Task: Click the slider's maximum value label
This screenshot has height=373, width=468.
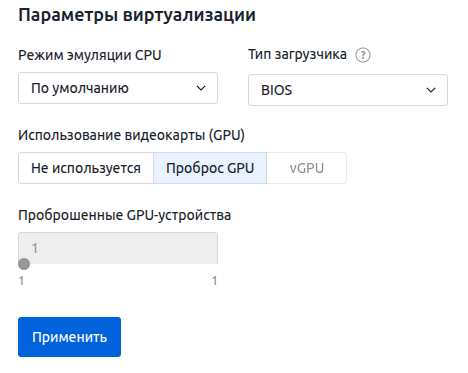Action: click(215, 281)
